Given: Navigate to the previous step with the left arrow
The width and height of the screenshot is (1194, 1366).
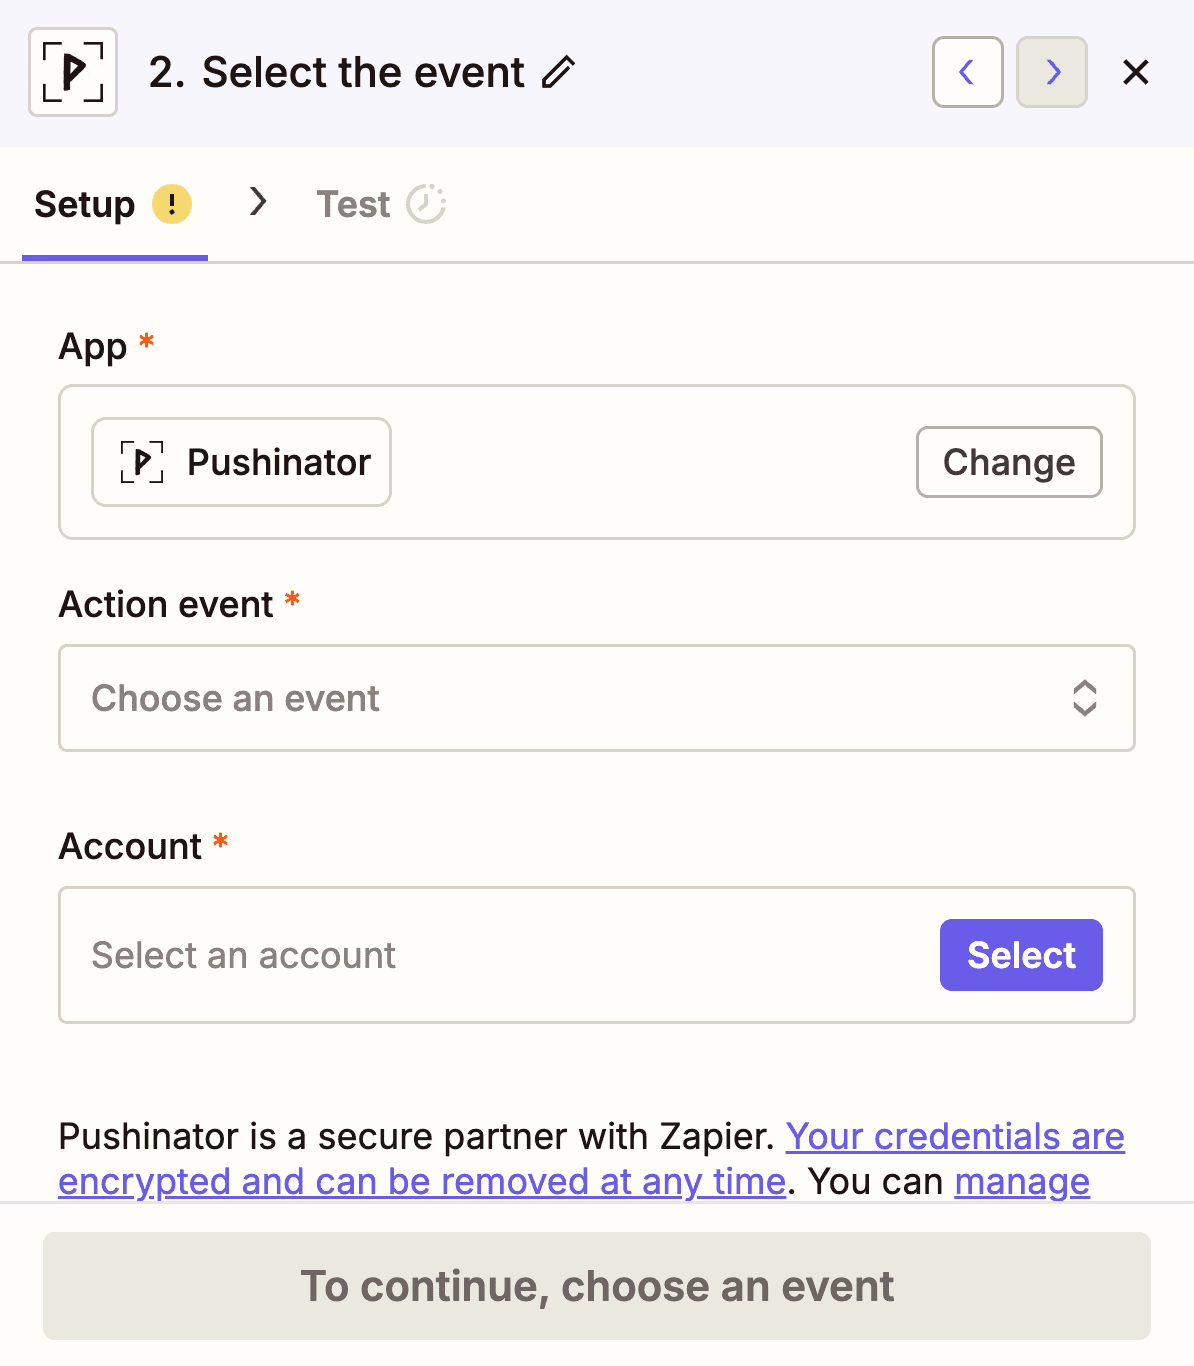Looking at the screenshot, I should pyautogui.click(x=966, y=72).
